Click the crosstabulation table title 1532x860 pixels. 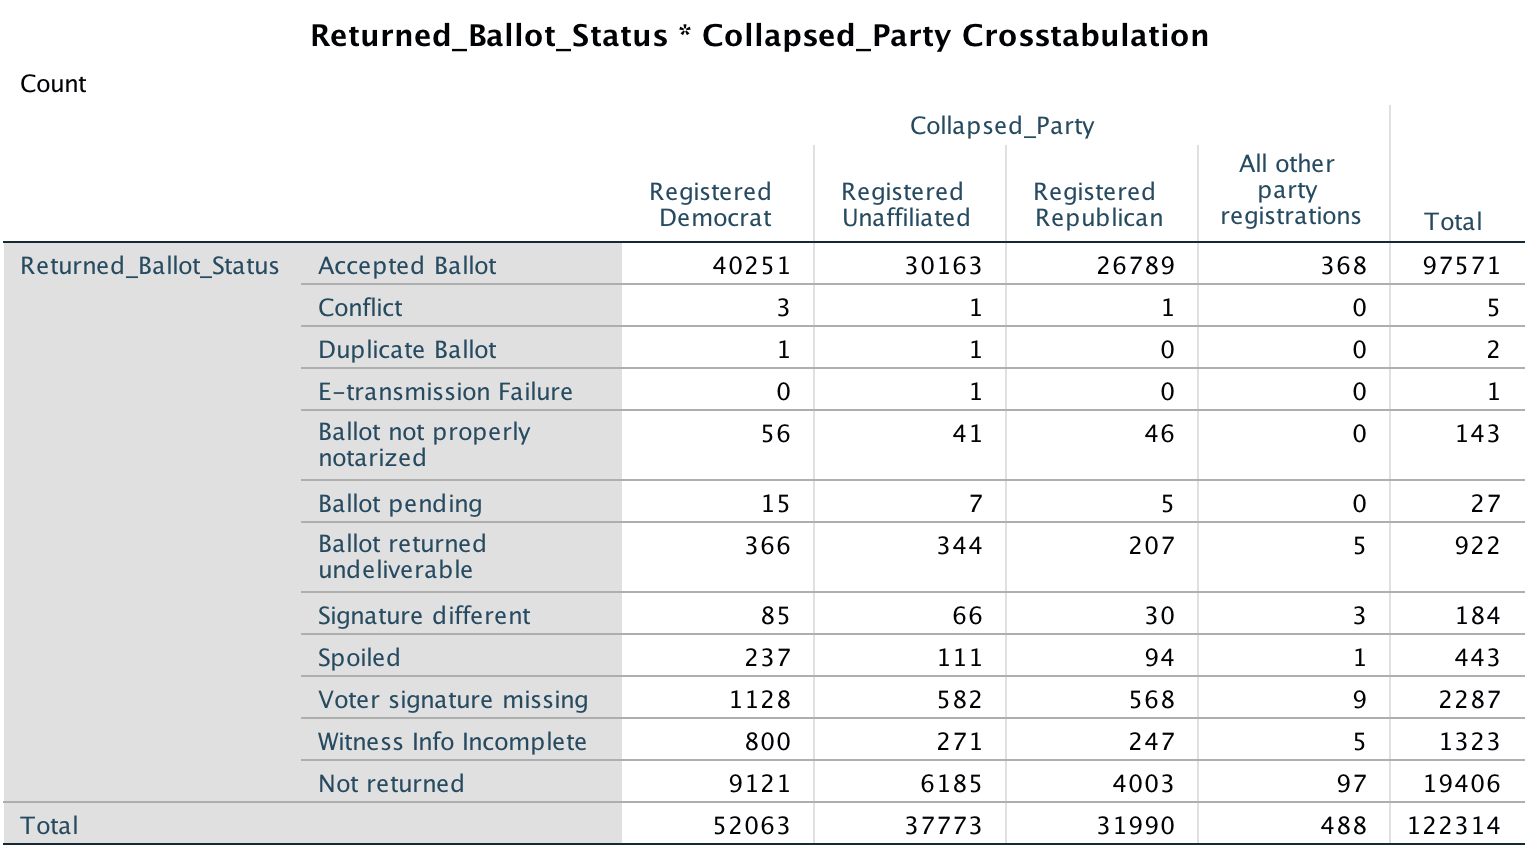759,36
